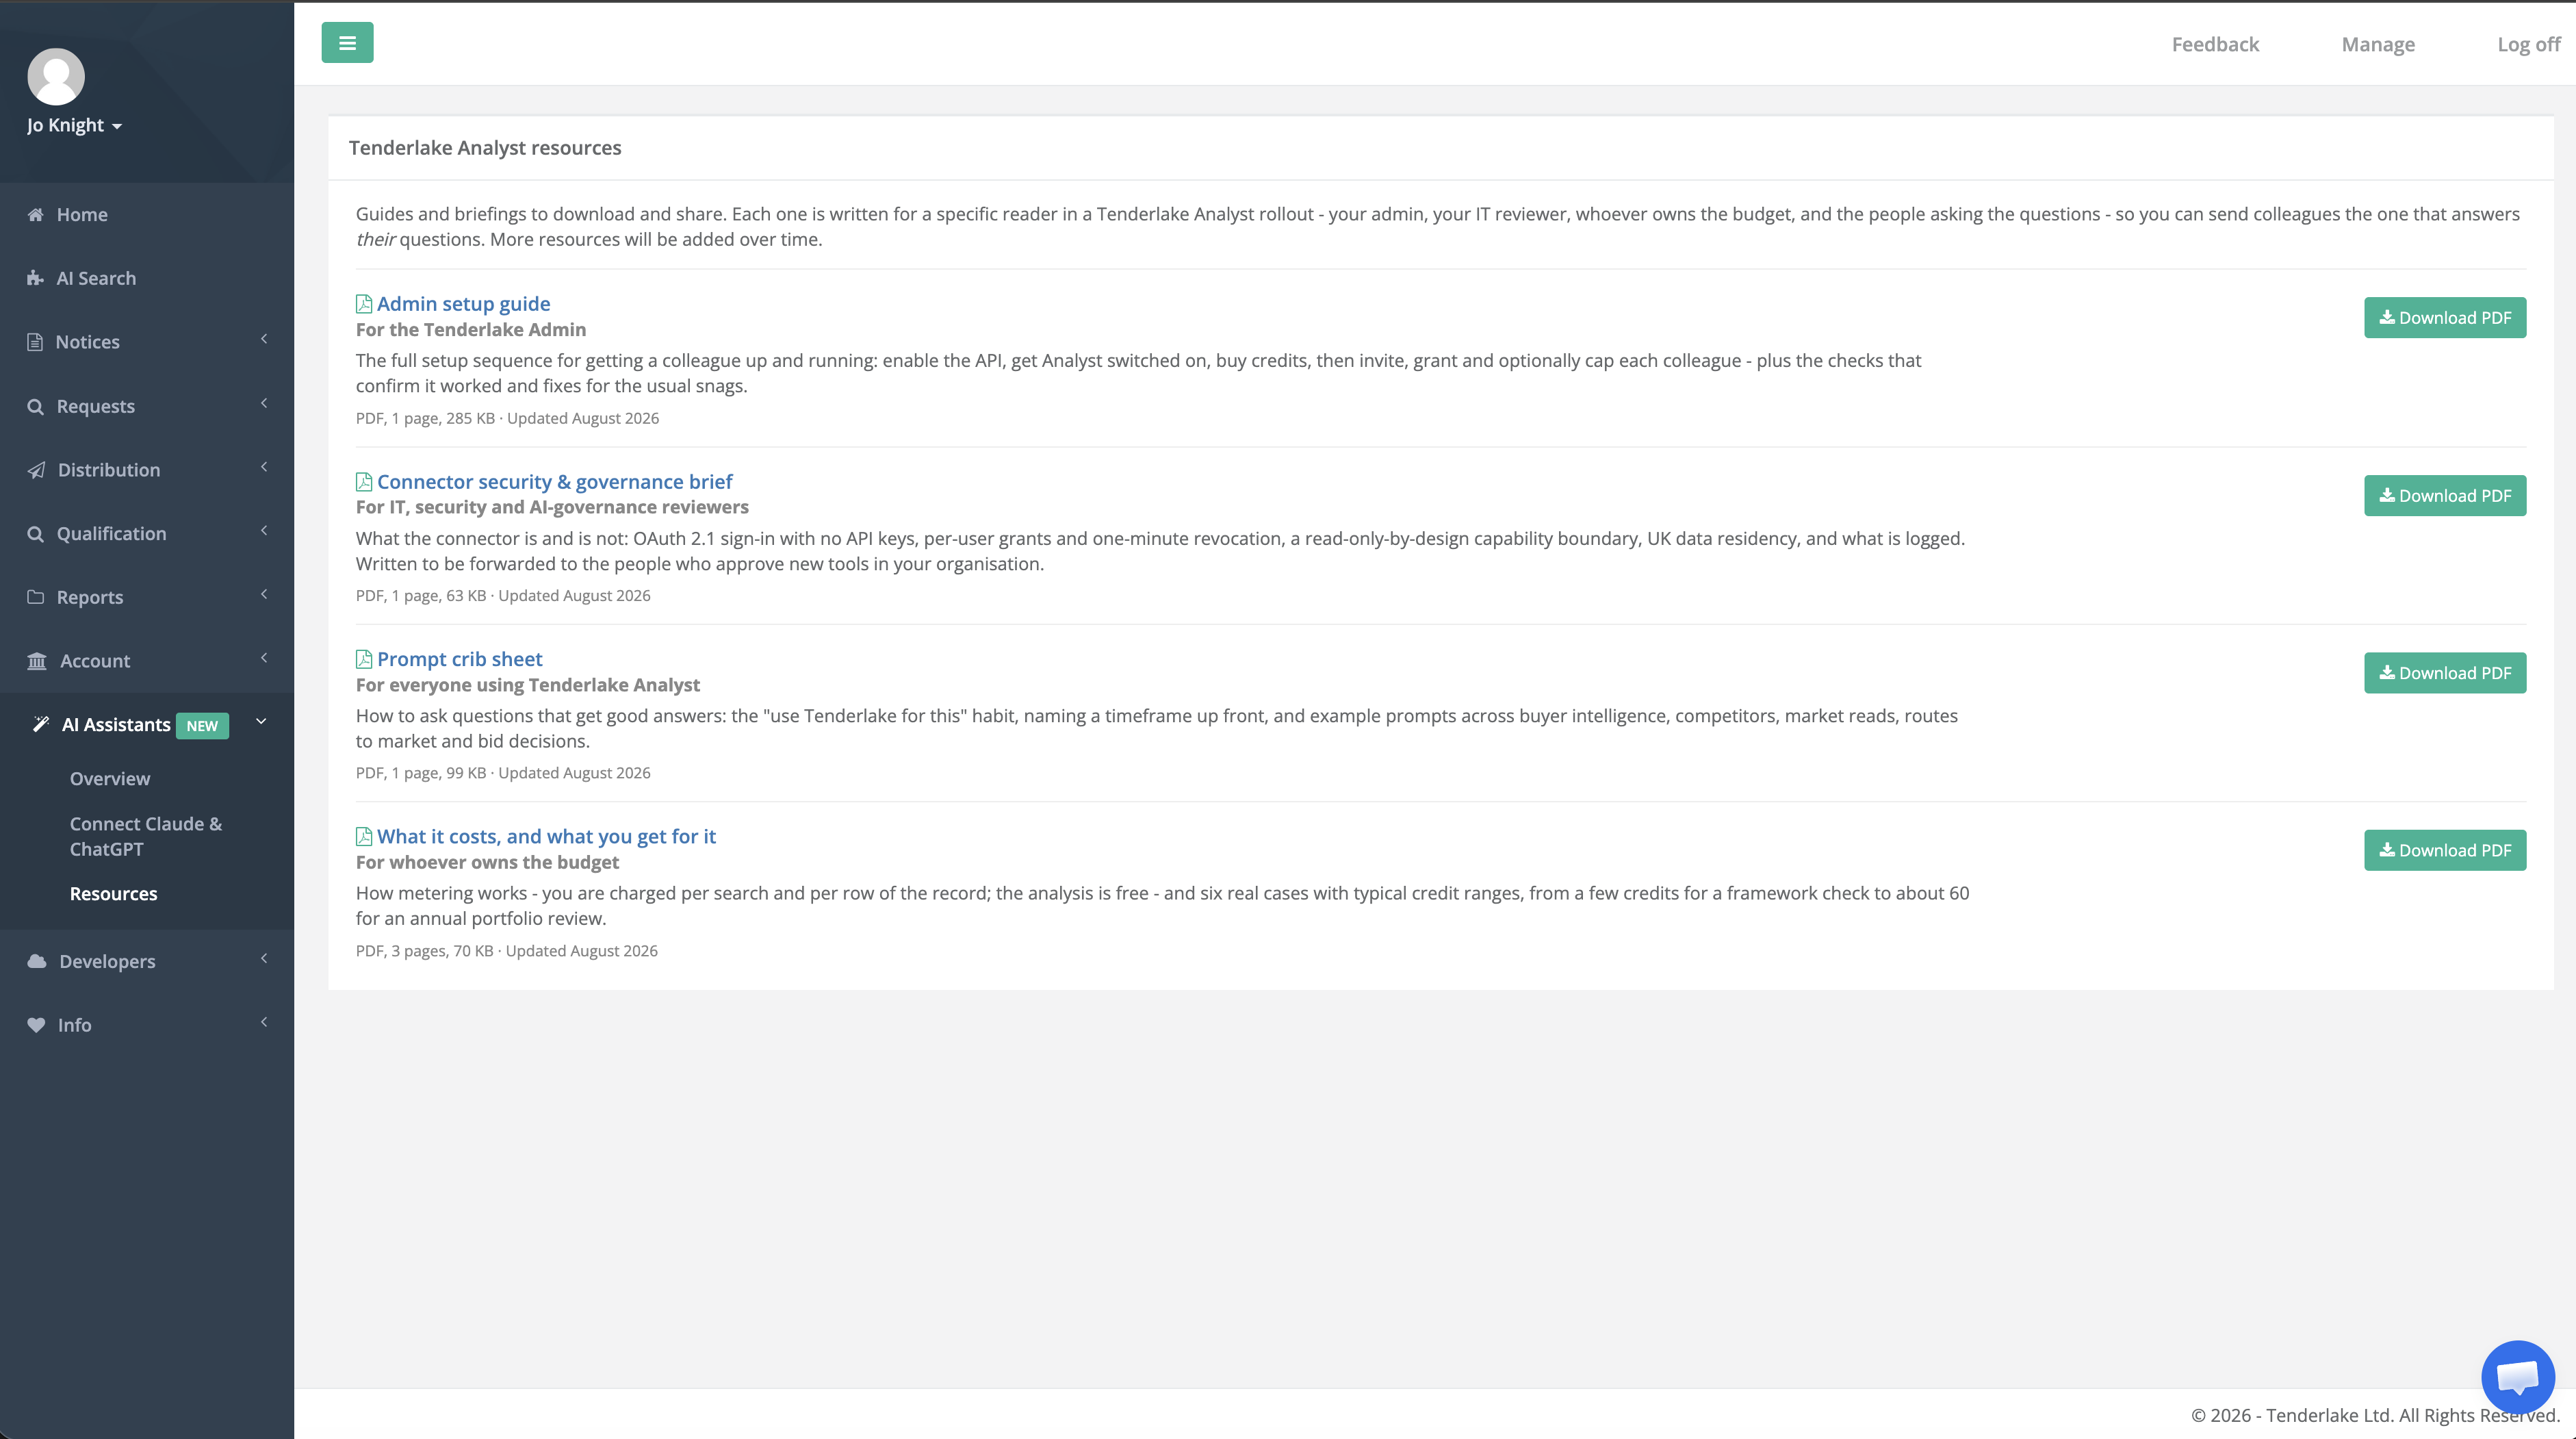Viewport: 2576px width, 1439px height.
Task: Download the What it costs PDF
Action: pyautogui.click(x=2445, y=850)
